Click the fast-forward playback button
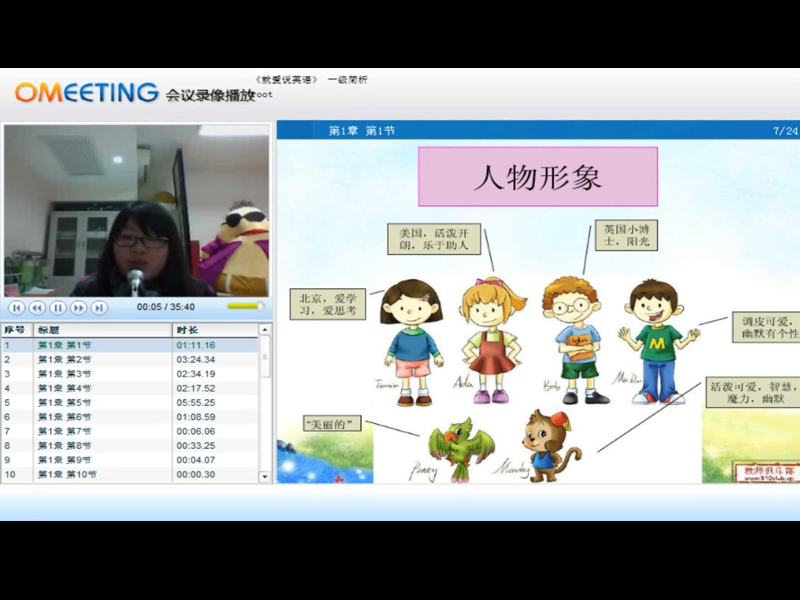 (79, 307)
